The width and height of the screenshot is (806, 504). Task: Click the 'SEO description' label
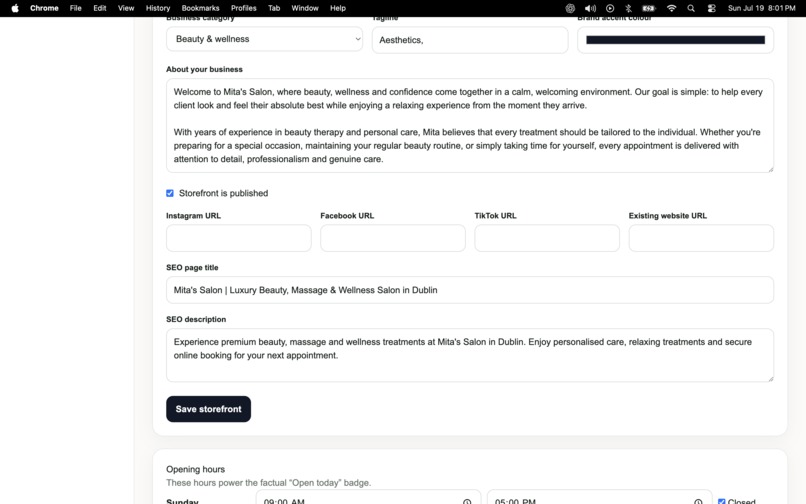click(196, 319)
